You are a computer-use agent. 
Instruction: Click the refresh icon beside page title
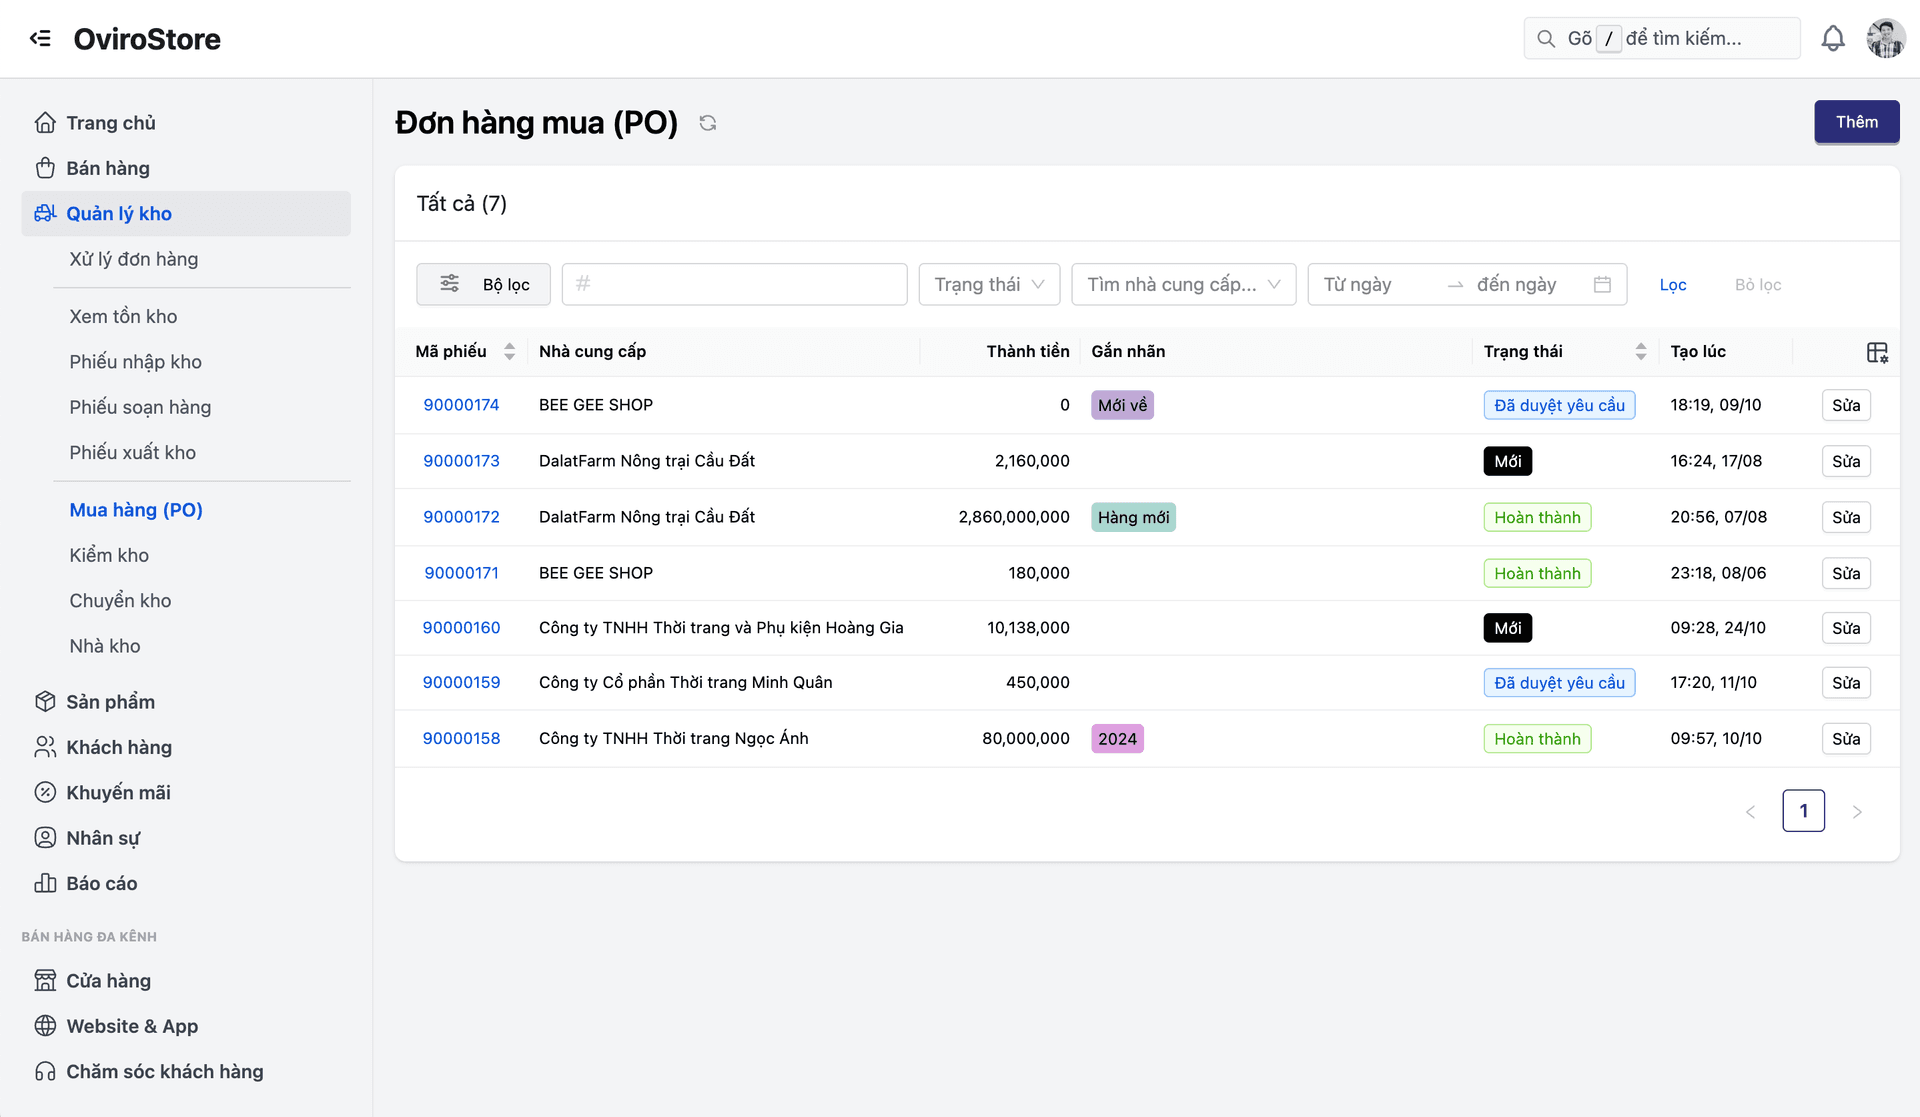(x=708, y=123)
